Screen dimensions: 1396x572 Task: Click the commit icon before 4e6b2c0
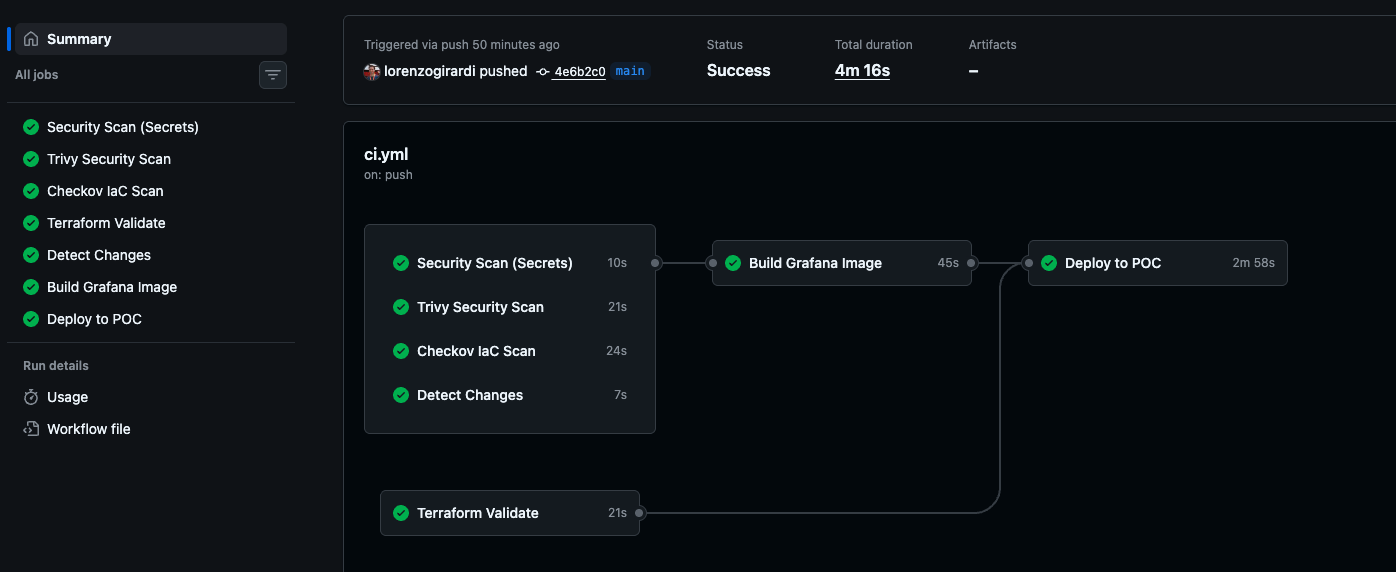point(543,71)
